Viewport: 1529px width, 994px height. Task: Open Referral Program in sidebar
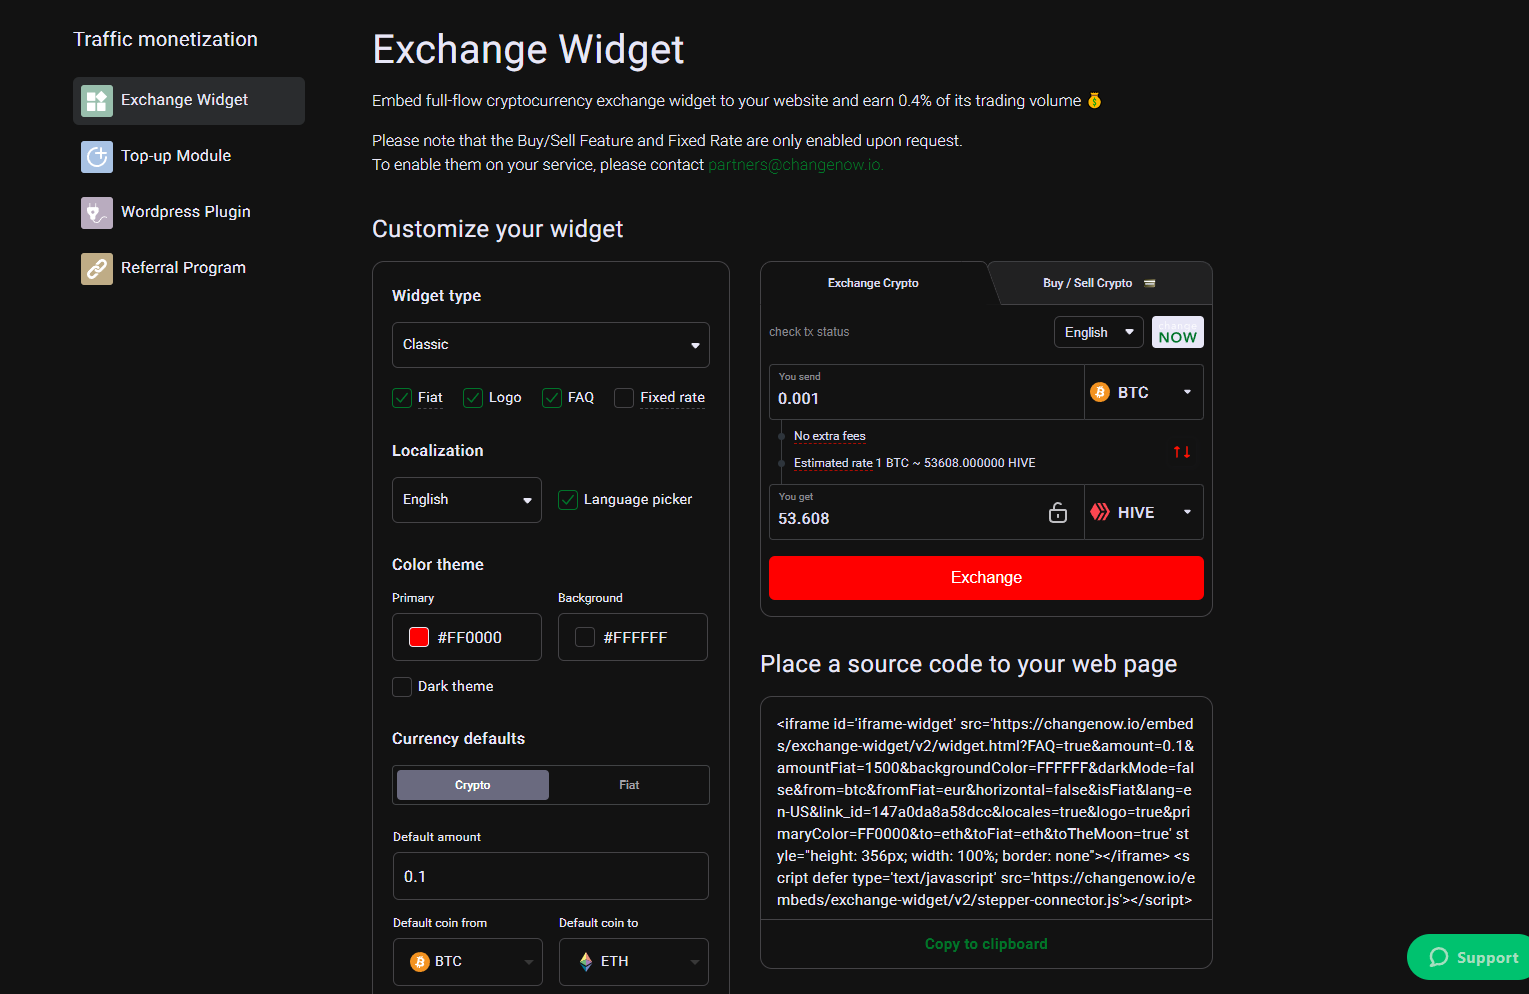point(189,269)
